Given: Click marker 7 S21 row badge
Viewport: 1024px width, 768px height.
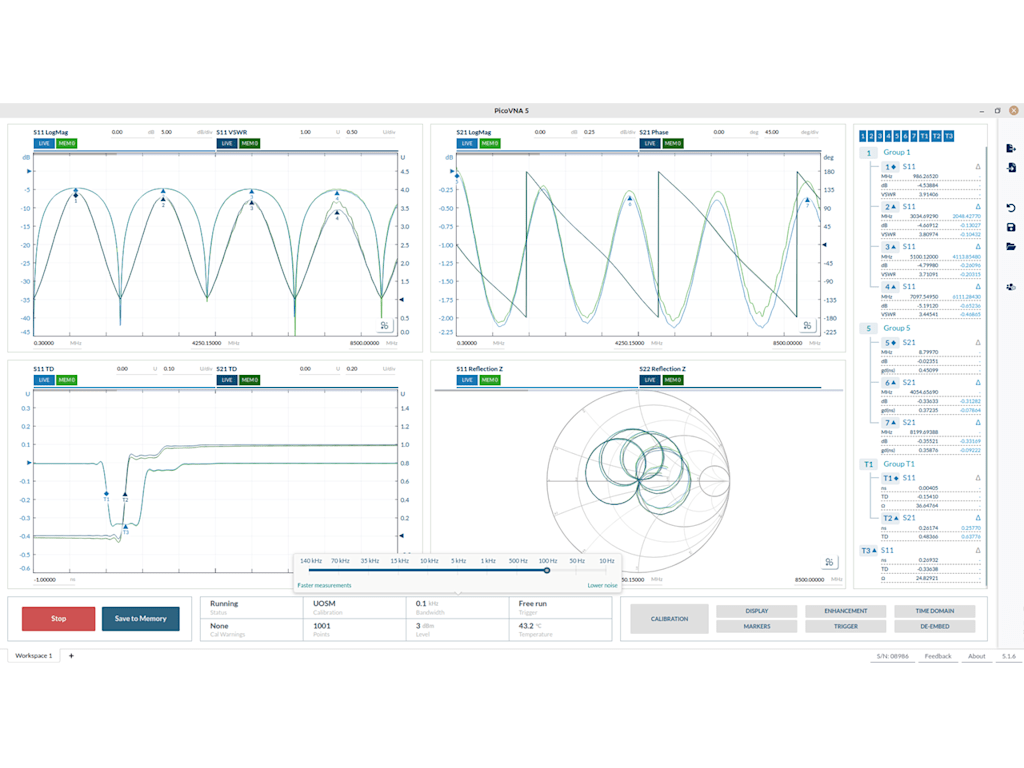Looking at the screenshot, I should point(890,423).
